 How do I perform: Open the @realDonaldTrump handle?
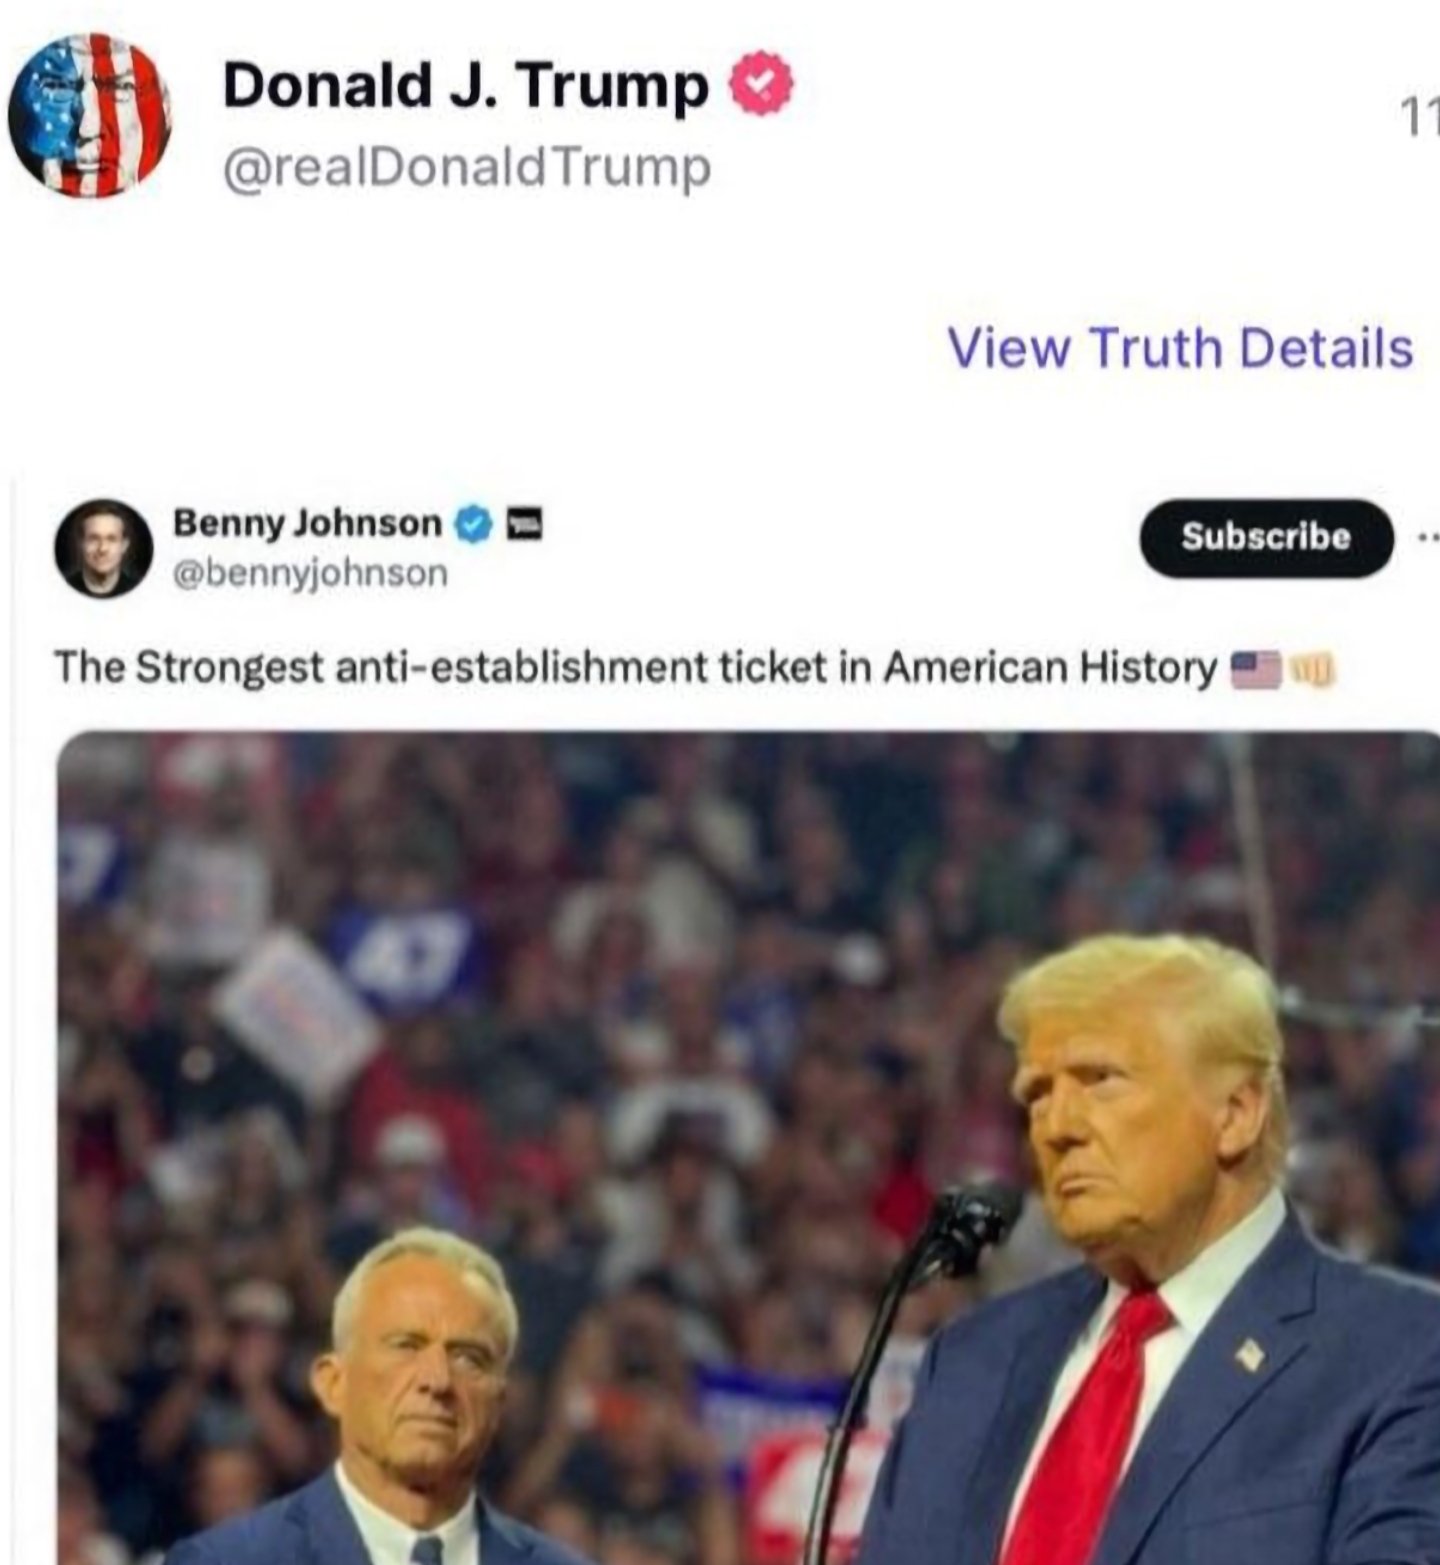(x=467, y=167)
